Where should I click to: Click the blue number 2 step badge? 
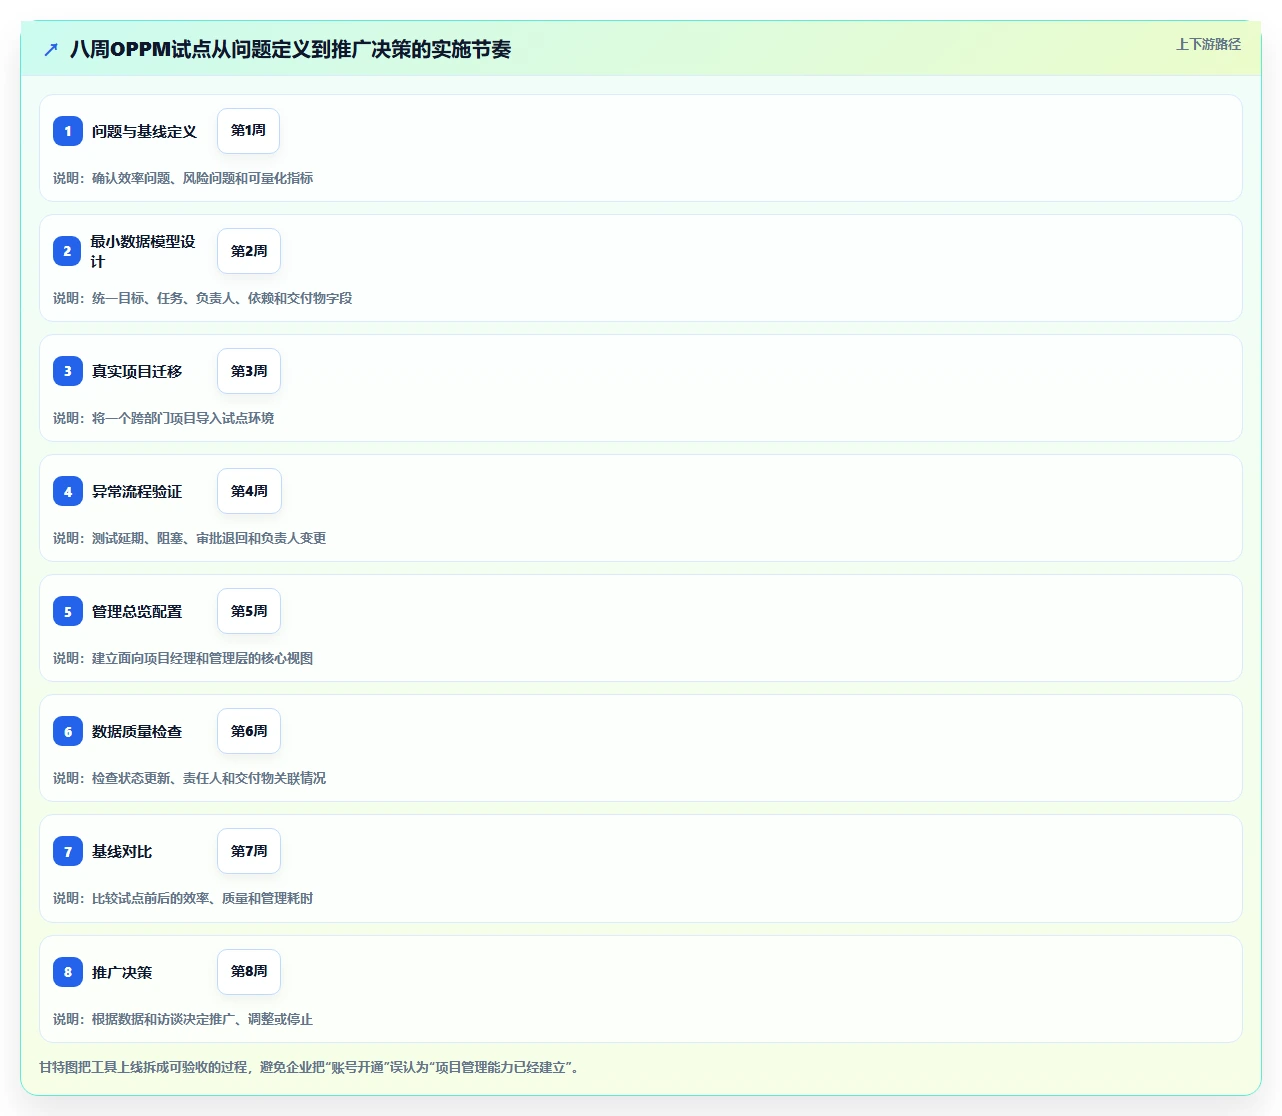68,251
